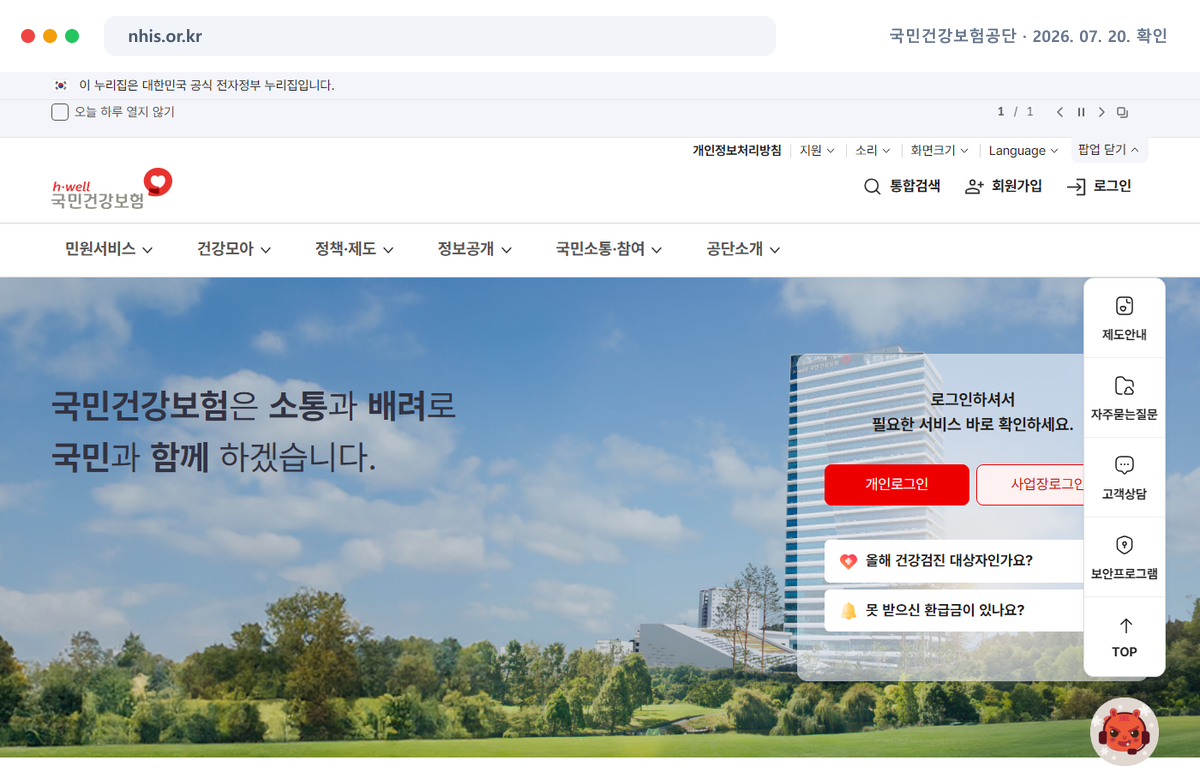Pause the popup slideshow
This screenshot has height=772, width=1200.
coord(1081,112)
